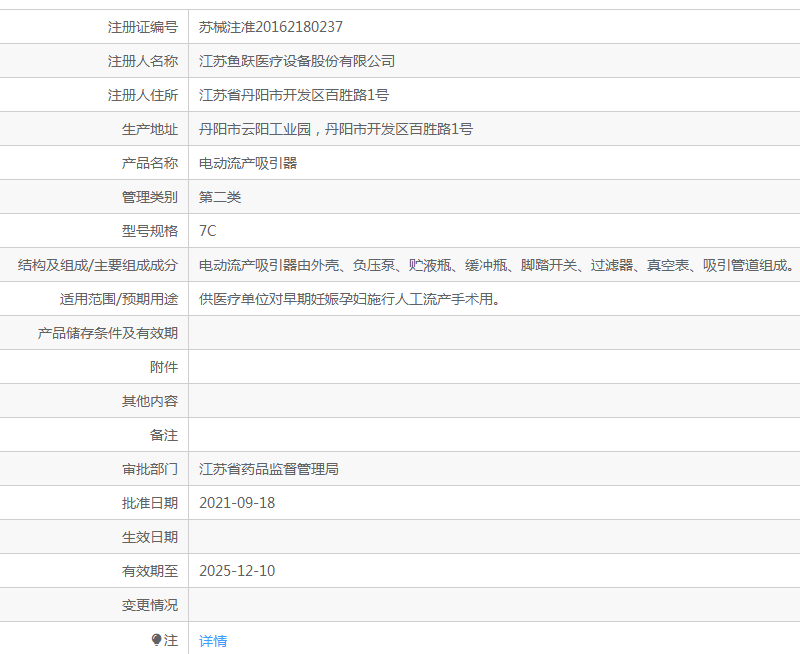The height and width of the screenshot is (654, 800).
Task: Select approval date 2021-09-18
Action: pos(237,503)
